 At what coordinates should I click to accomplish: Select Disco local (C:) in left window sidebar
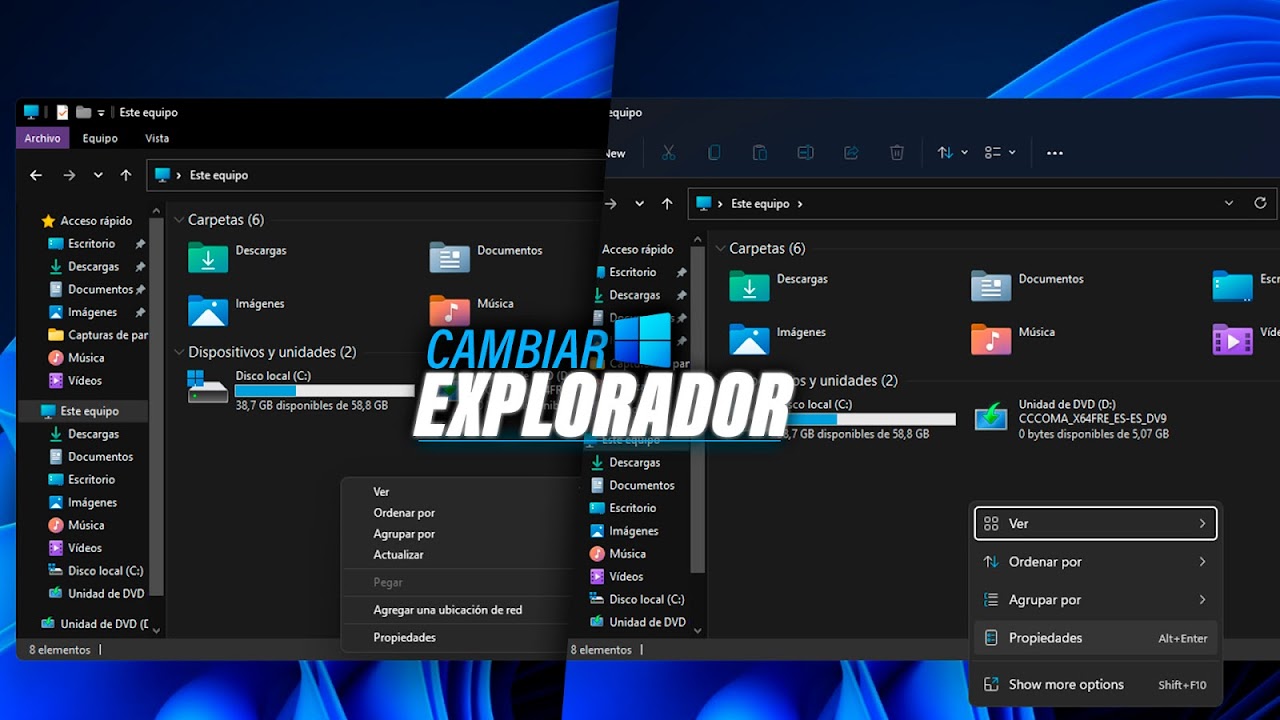[x=96, y=571]
